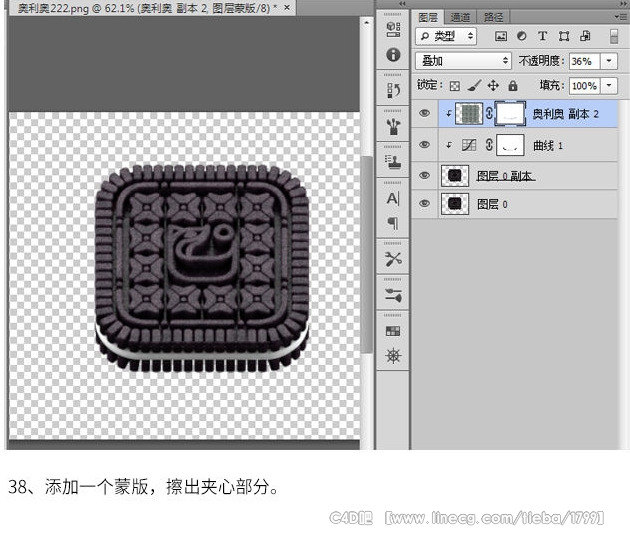The image size is (630, 535).
Task: Open the Character panel icon
Action: pyautogui.click(x=393, y=199)
